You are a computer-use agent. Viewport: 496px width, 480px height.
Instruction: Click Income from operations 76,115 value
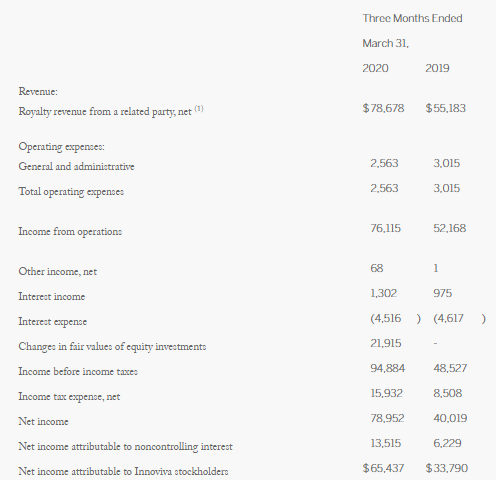385,228
